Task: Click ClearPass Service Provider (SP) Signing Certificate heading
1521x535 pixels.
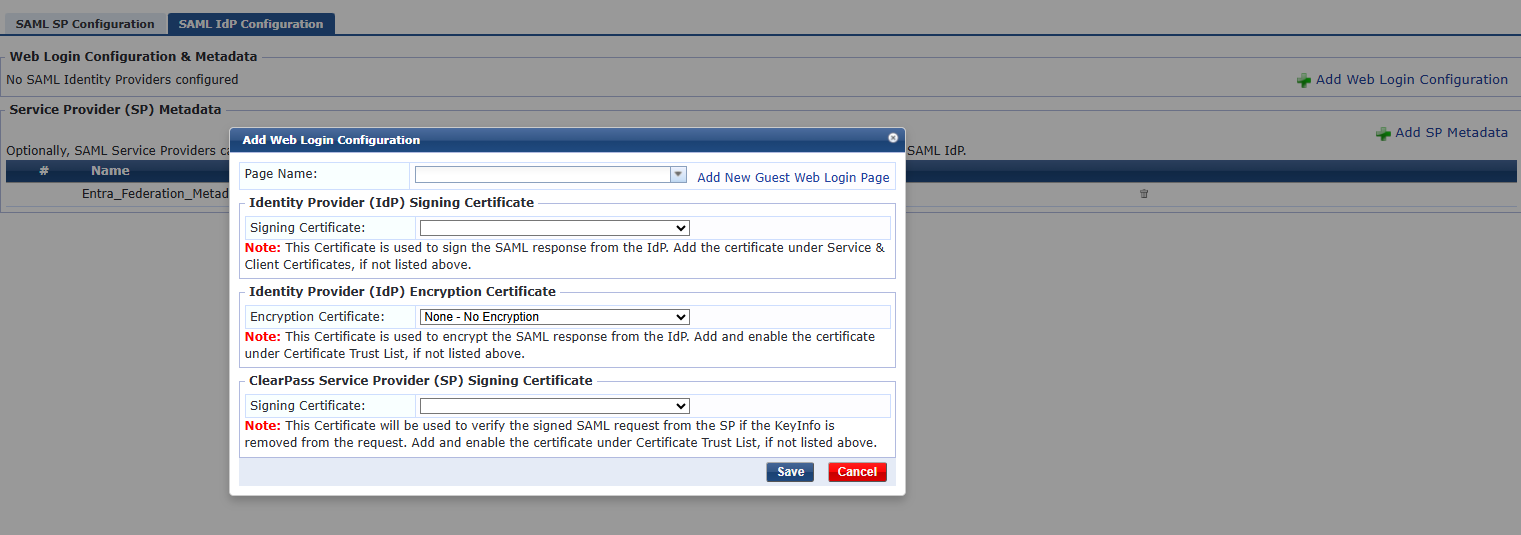Action: [421, 381]
